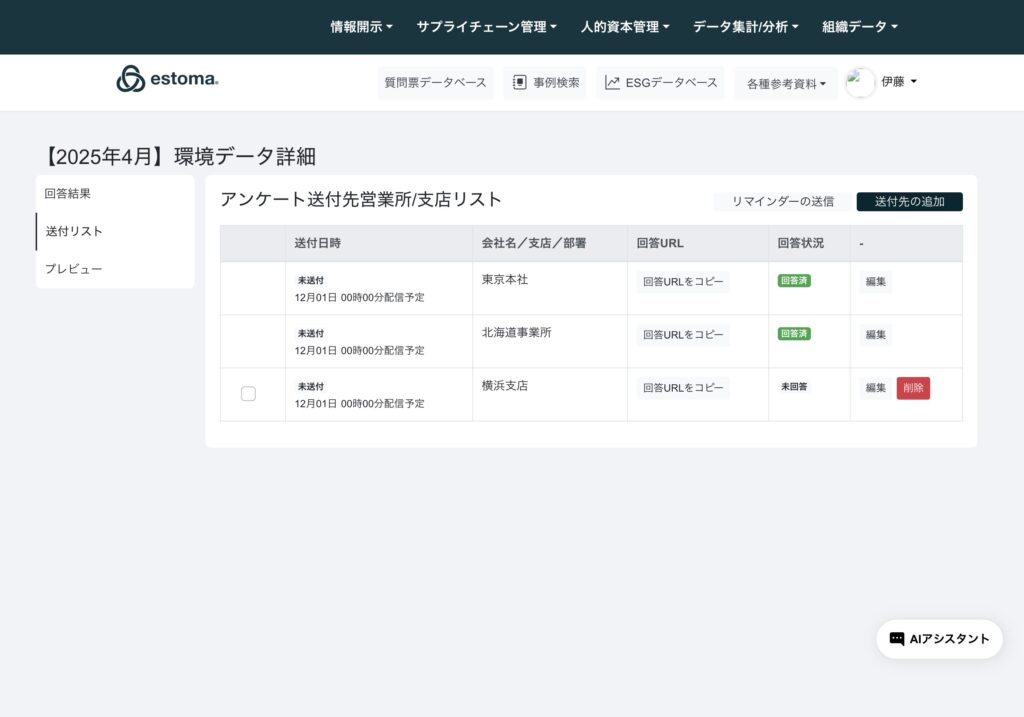Screen dimensions: 1024x717
Task: Expand the サプライチェーン管理 dropdown menu
Action: [x=486, y=27]
